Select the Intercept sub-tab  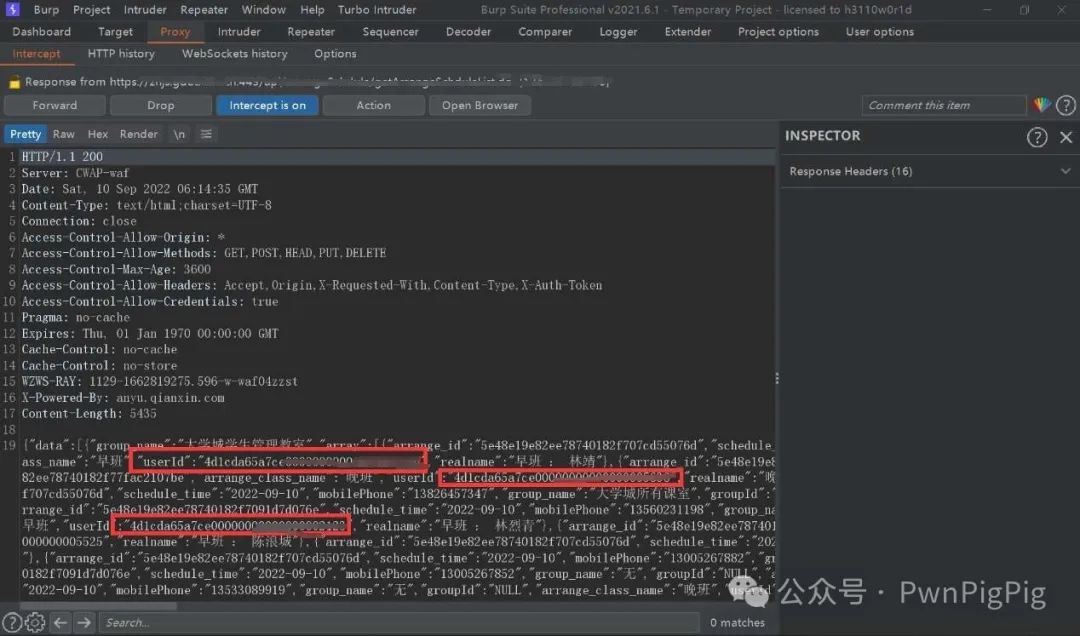click(x=37, y=54)
